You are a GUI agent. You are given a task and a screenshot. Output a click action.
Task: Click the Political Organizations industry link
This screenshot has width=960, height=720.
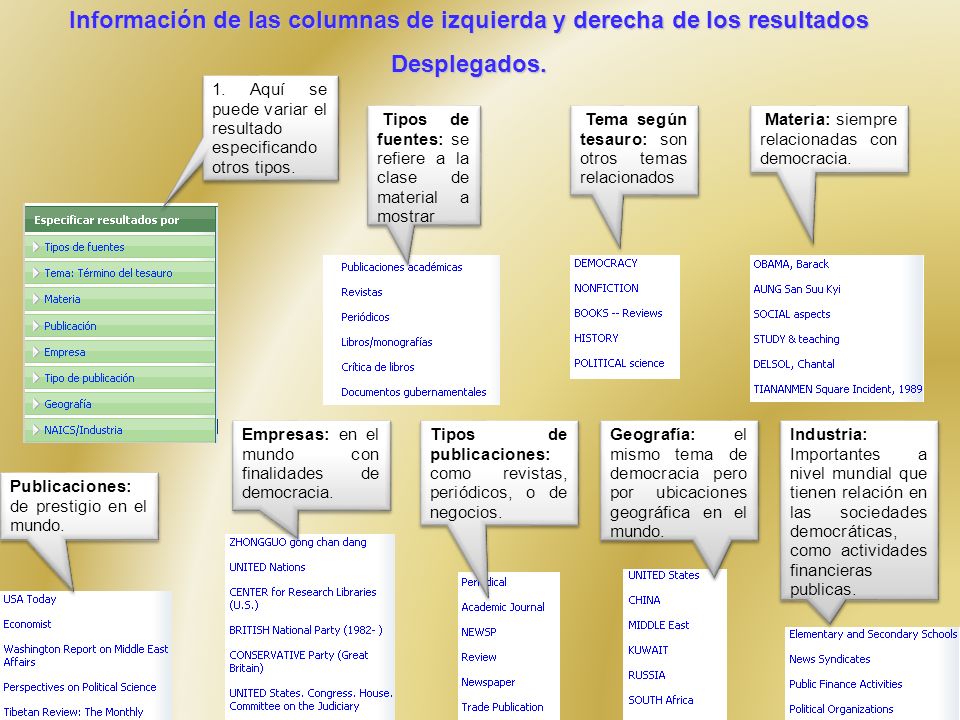pos(841,709)
